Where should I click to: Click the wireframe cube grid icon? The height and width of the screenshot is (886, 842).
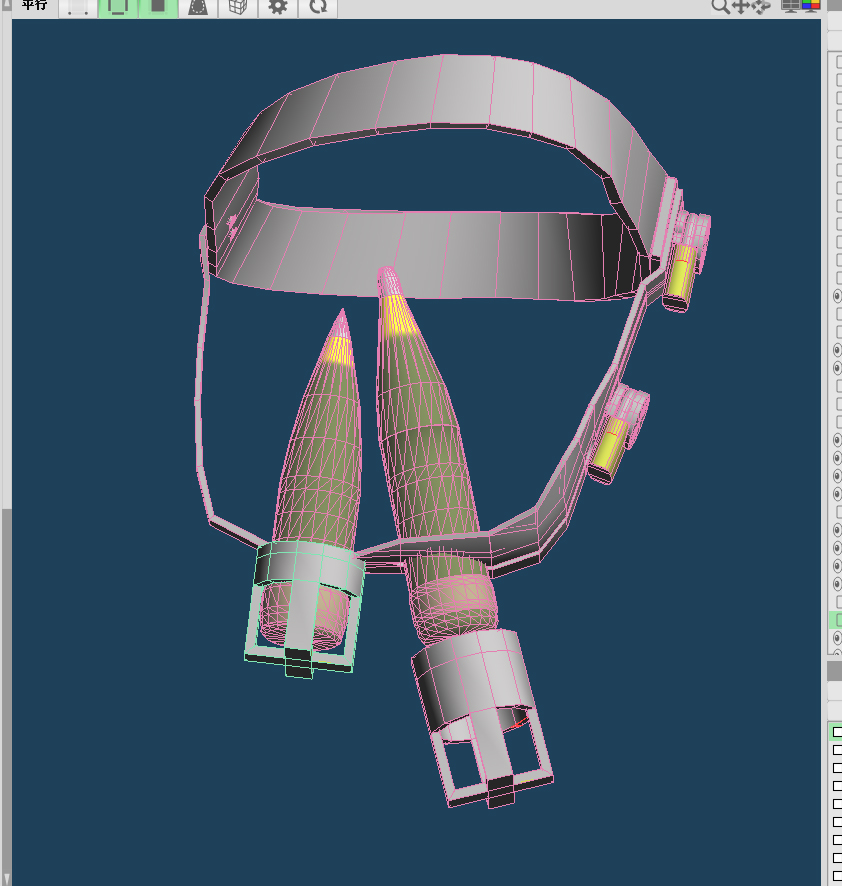click(x=238, y=7)
